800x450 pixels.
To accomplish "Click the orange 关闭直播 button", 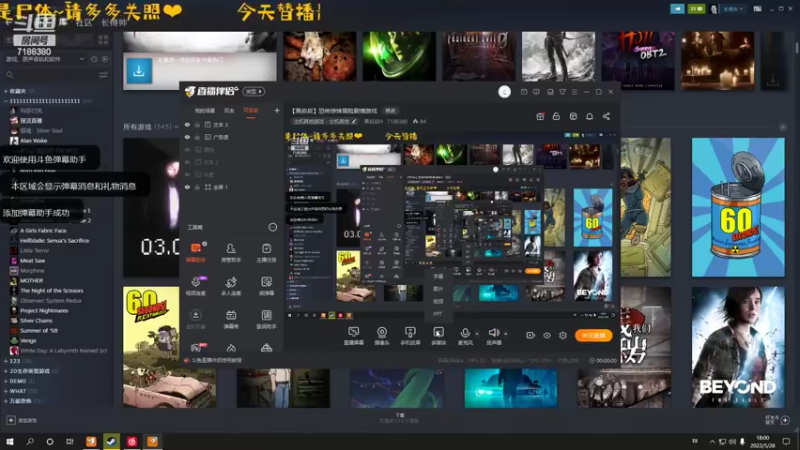I will [x=593, y=335].
